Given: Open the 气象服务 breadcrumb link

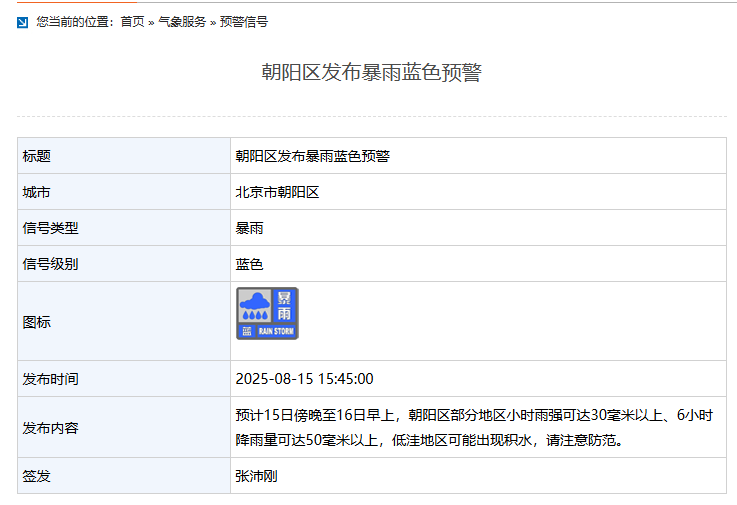Looking at the screenshot, I should tap(182, 22).
